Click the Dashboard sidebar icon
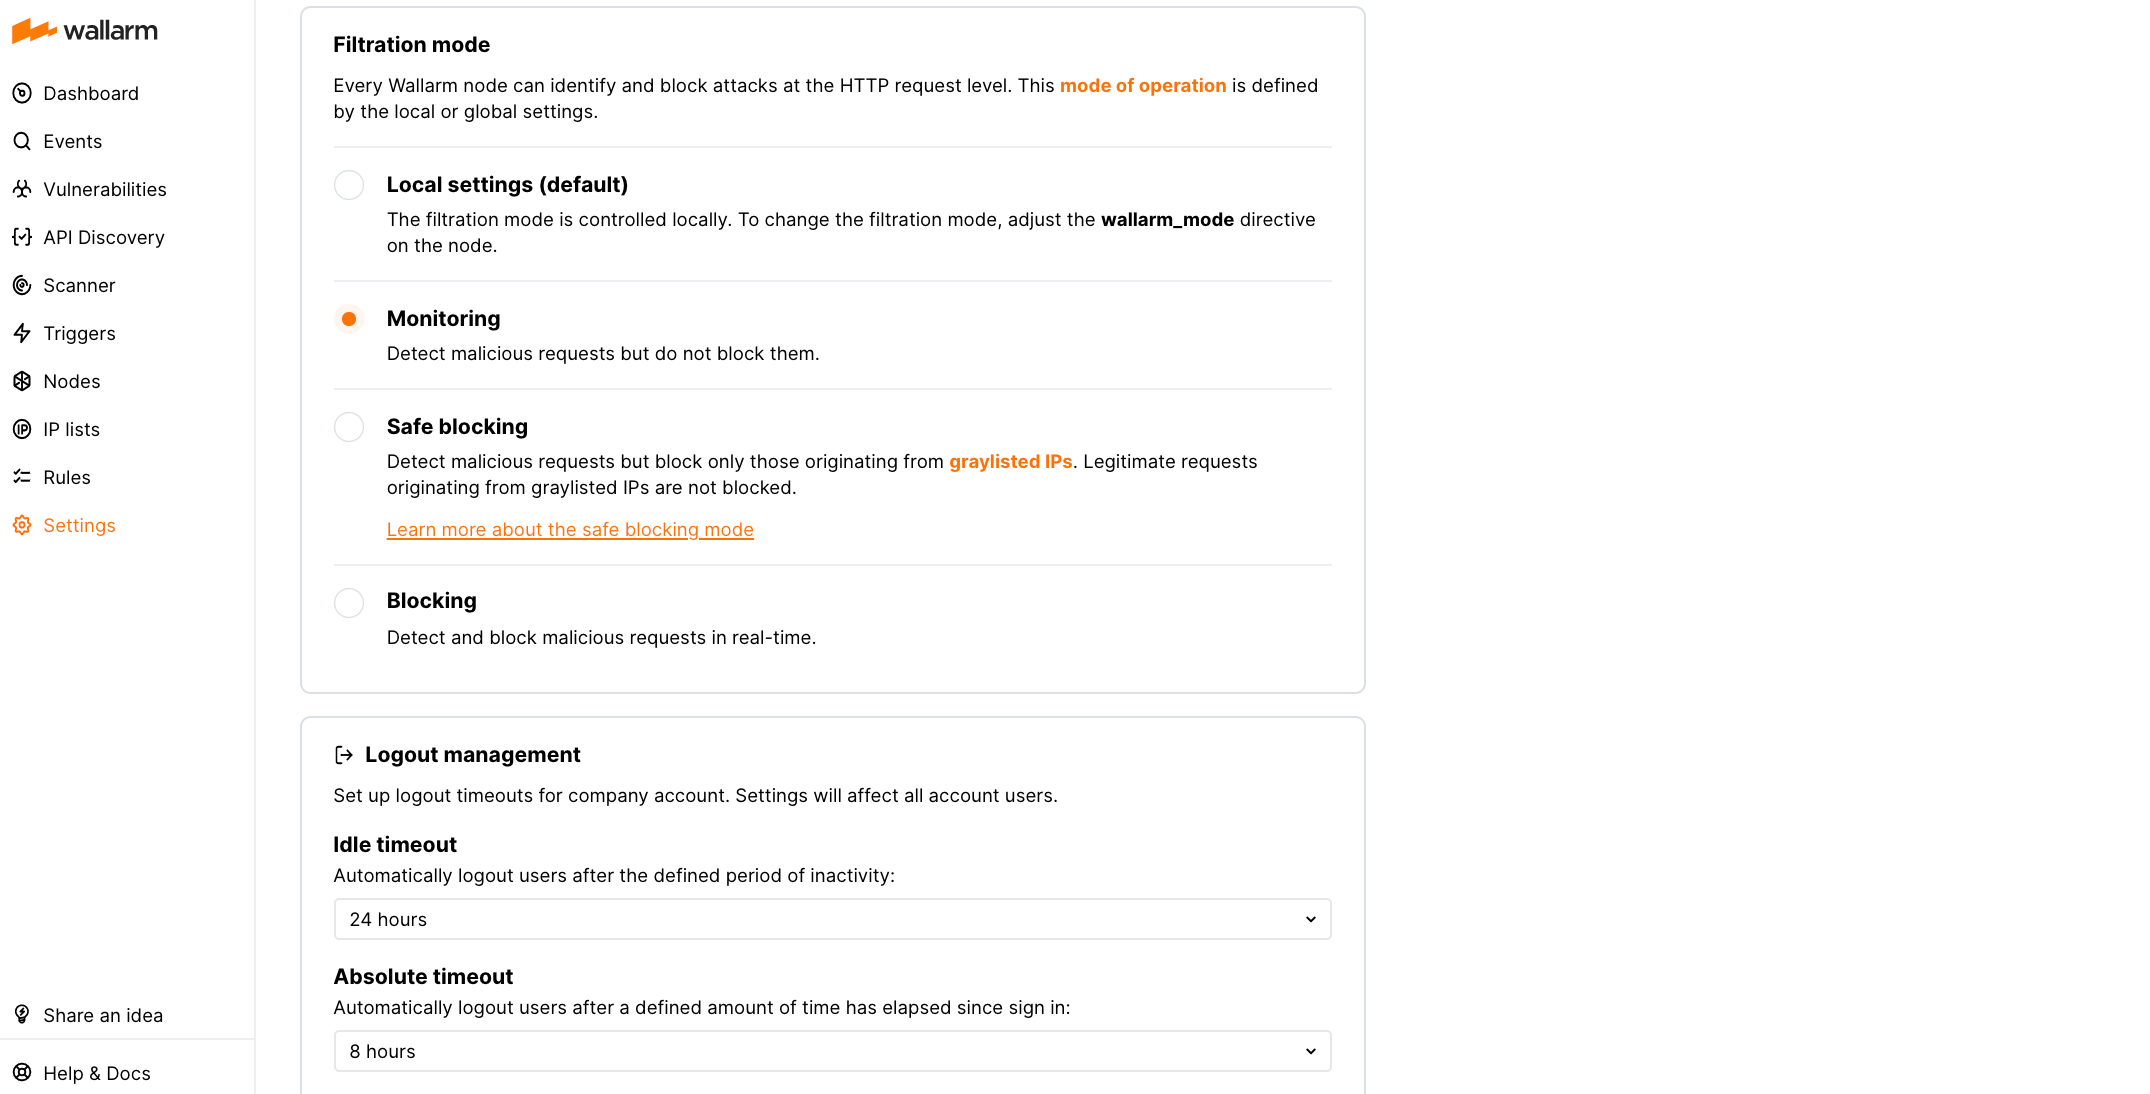 pos(22,93)
